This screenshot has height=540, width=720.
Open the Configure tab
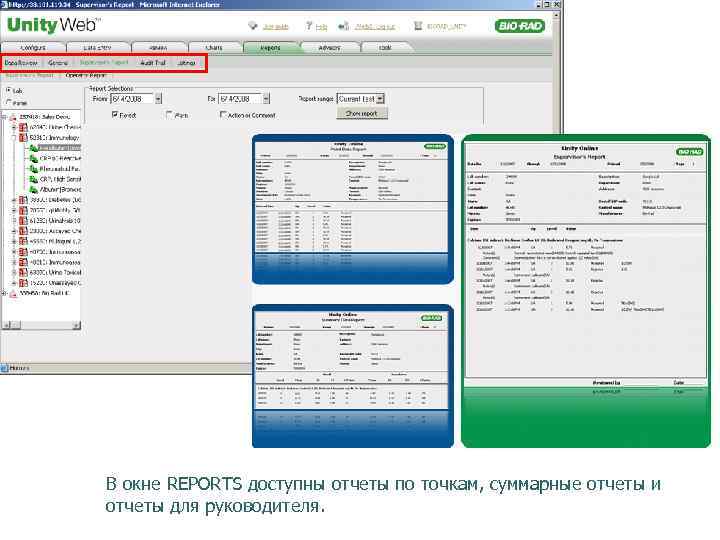(33, 47)
